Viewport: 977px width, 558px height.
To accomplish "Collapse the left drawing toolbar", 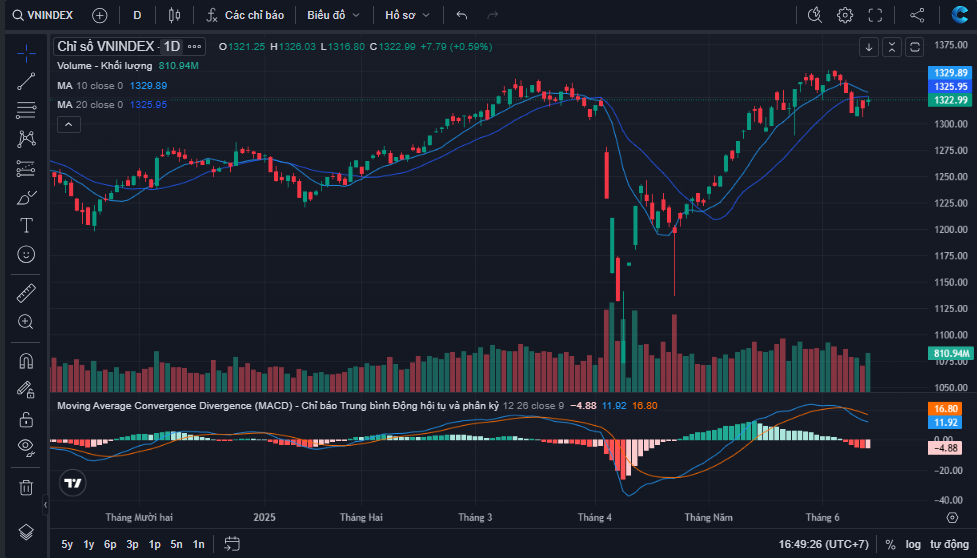I will (45, 505).
